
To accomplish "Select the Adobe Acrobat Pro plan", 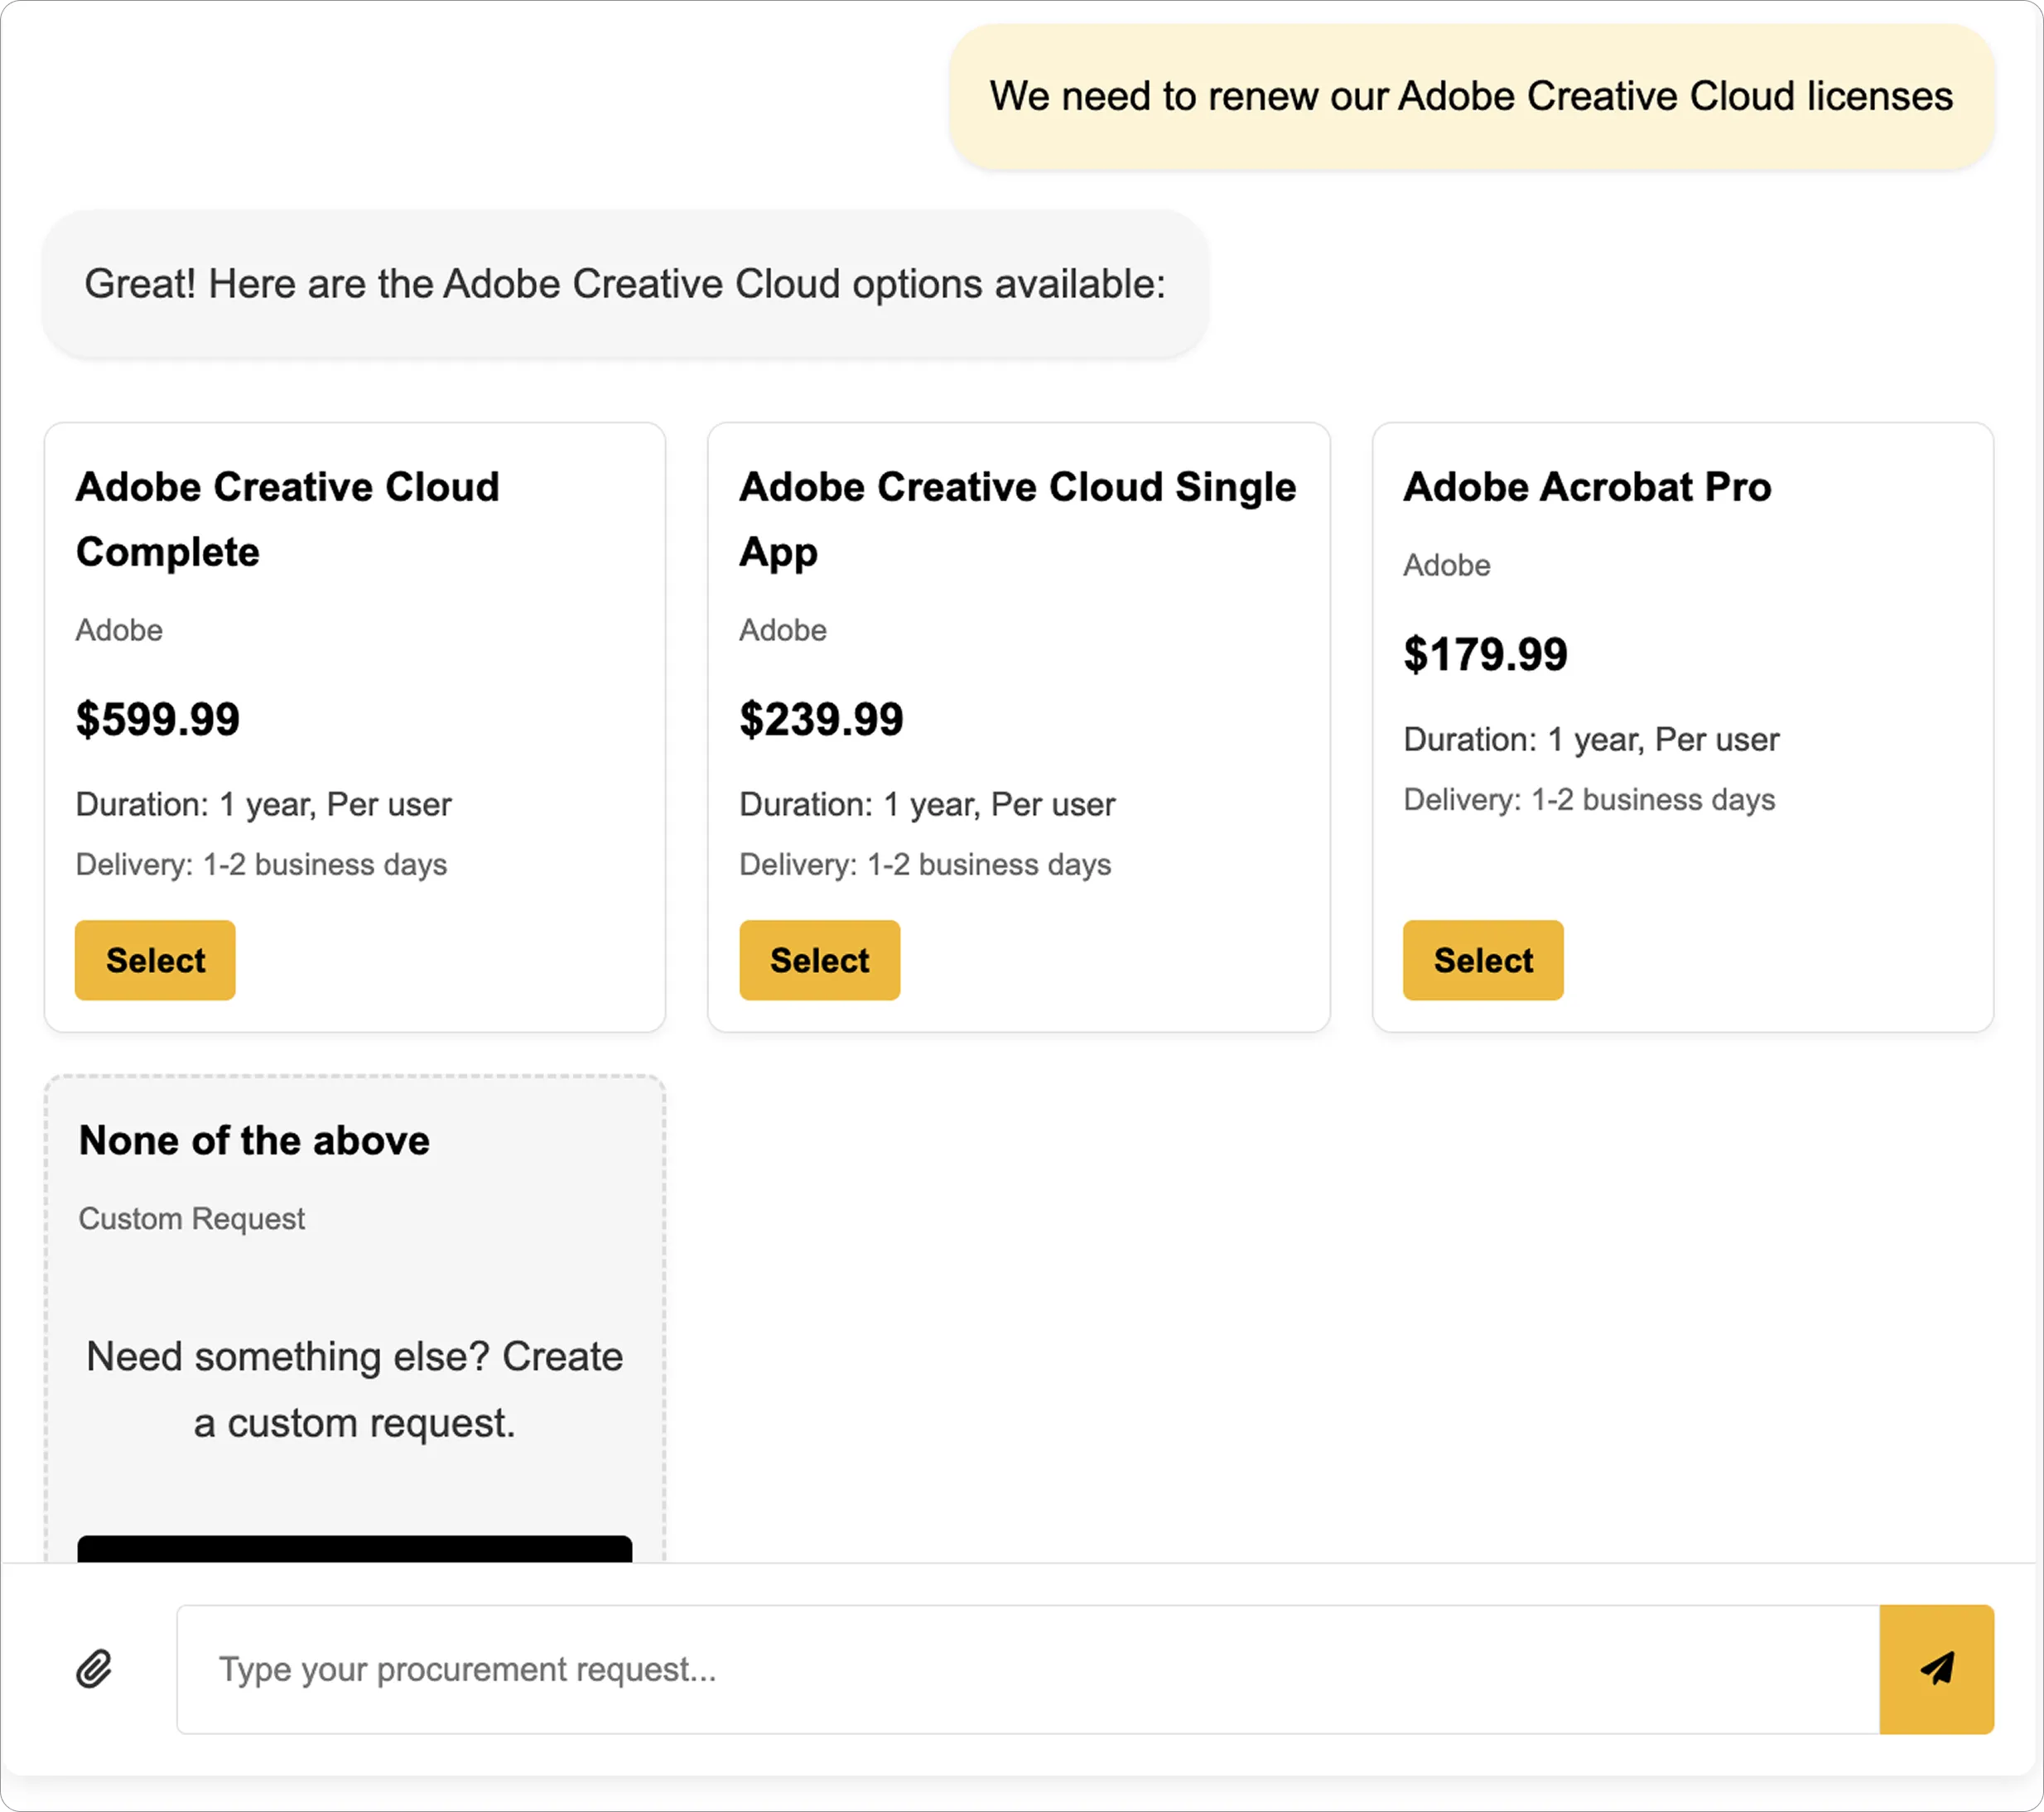I will coord(1483,960).
